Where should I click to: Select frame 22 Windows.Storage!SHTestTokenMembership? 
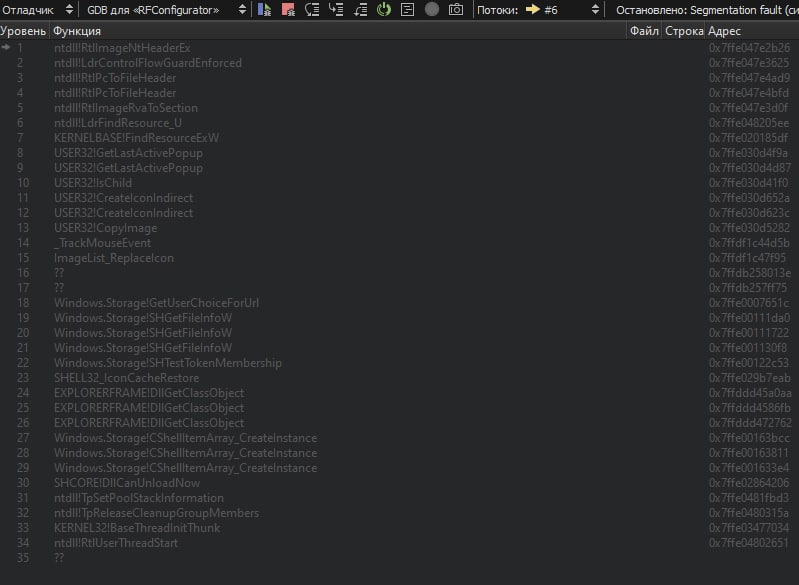400,363
